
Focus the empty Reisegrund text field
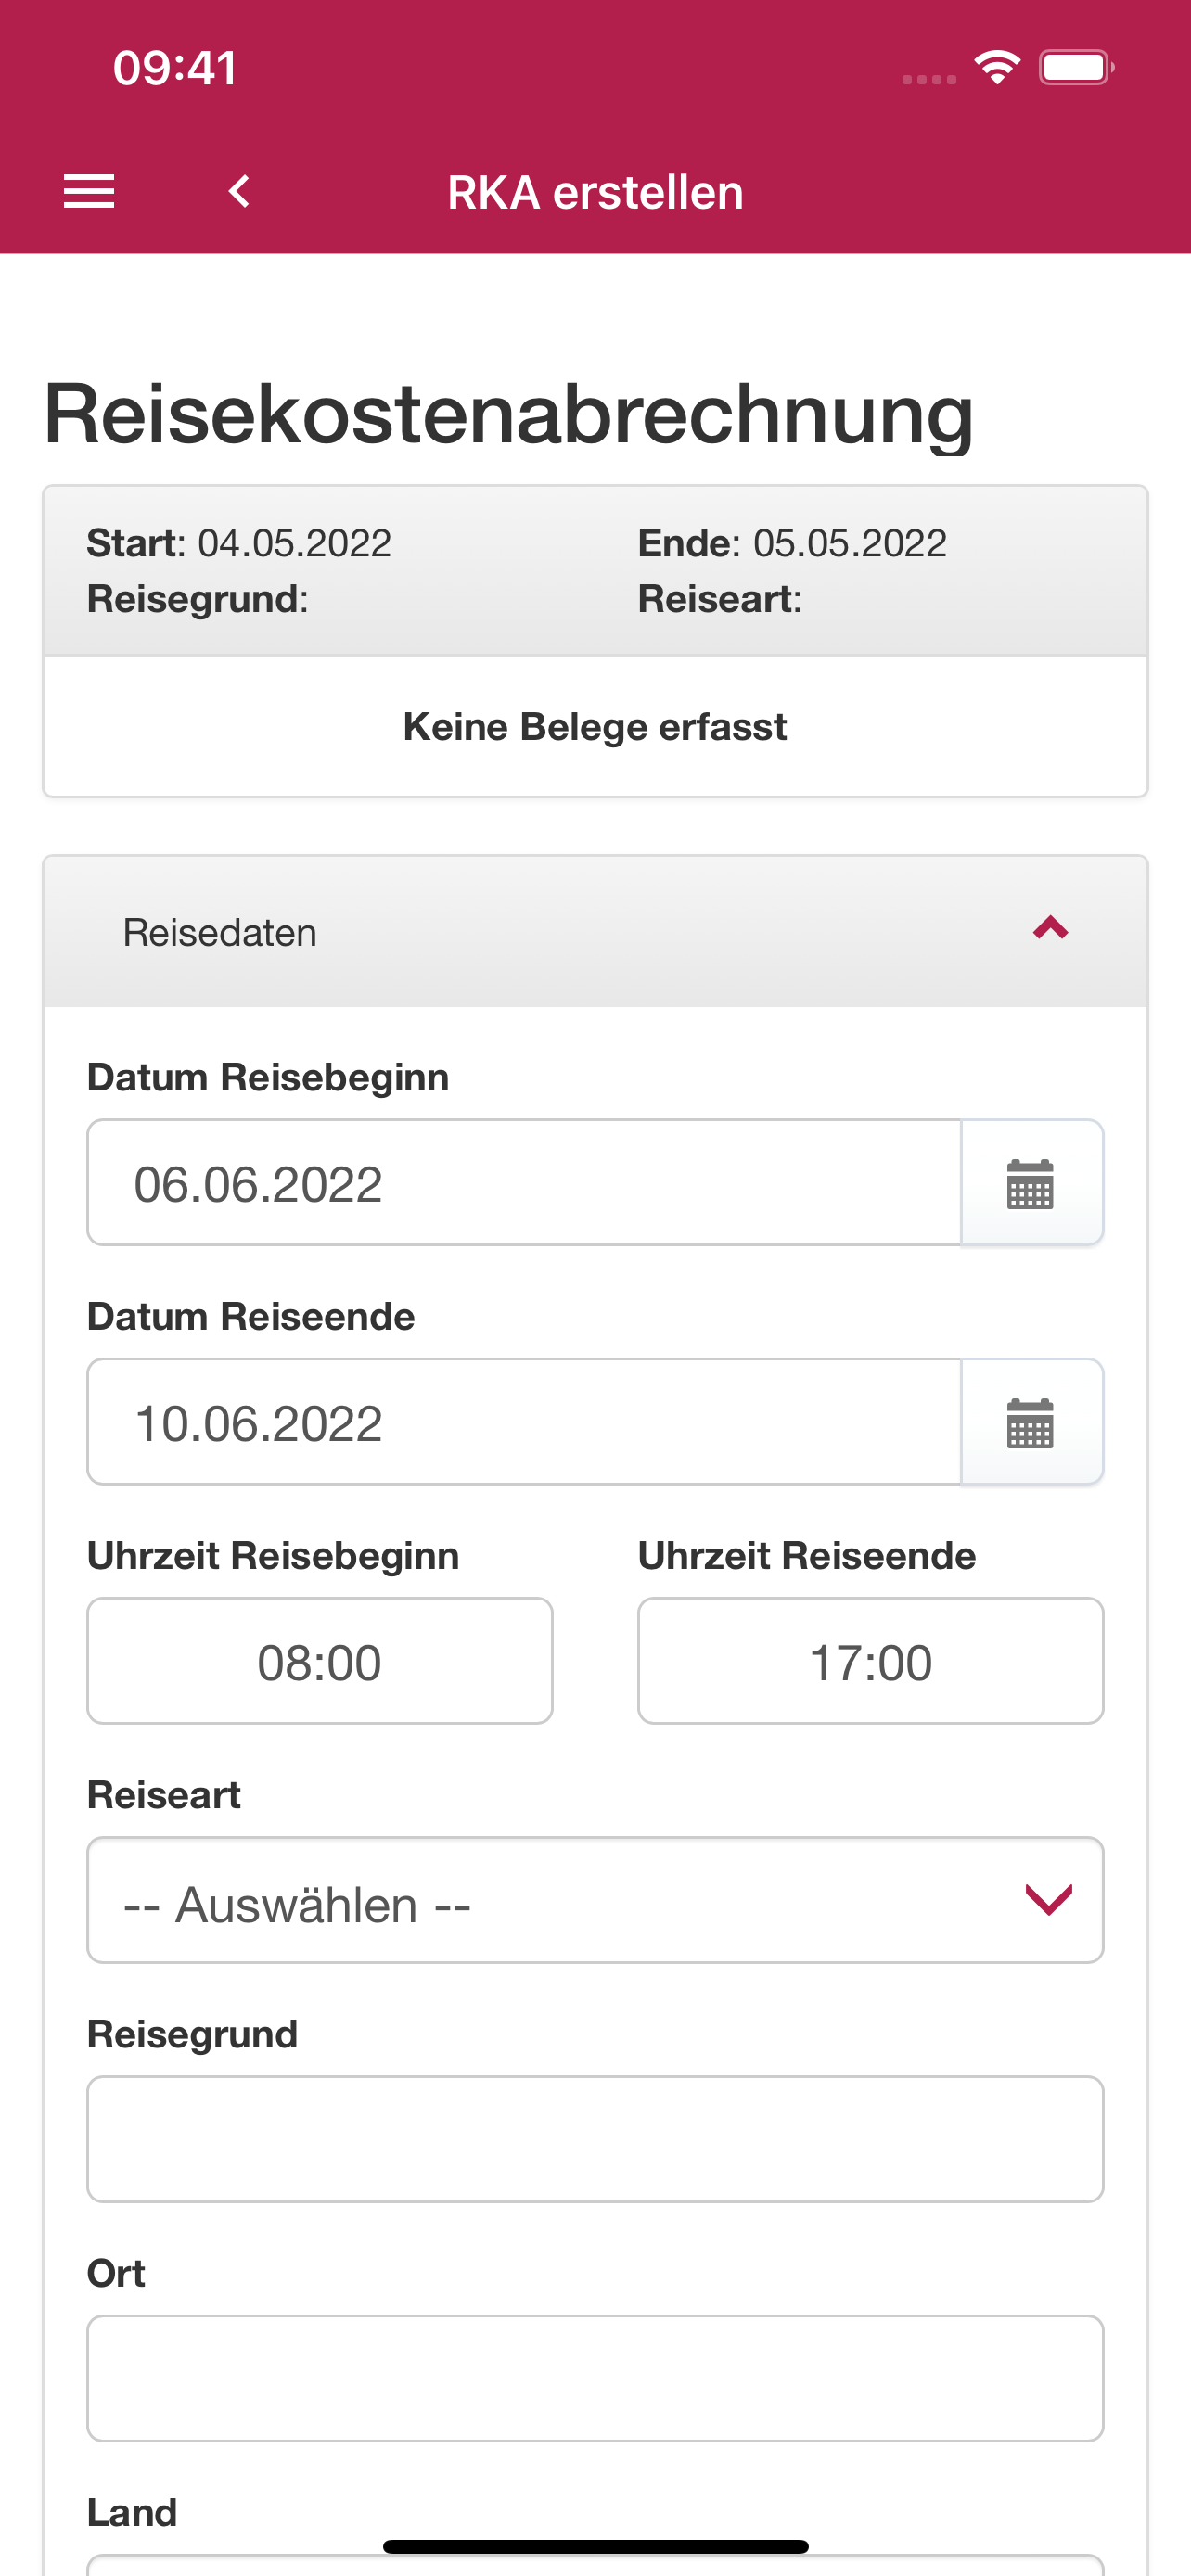coord(595,2139)
